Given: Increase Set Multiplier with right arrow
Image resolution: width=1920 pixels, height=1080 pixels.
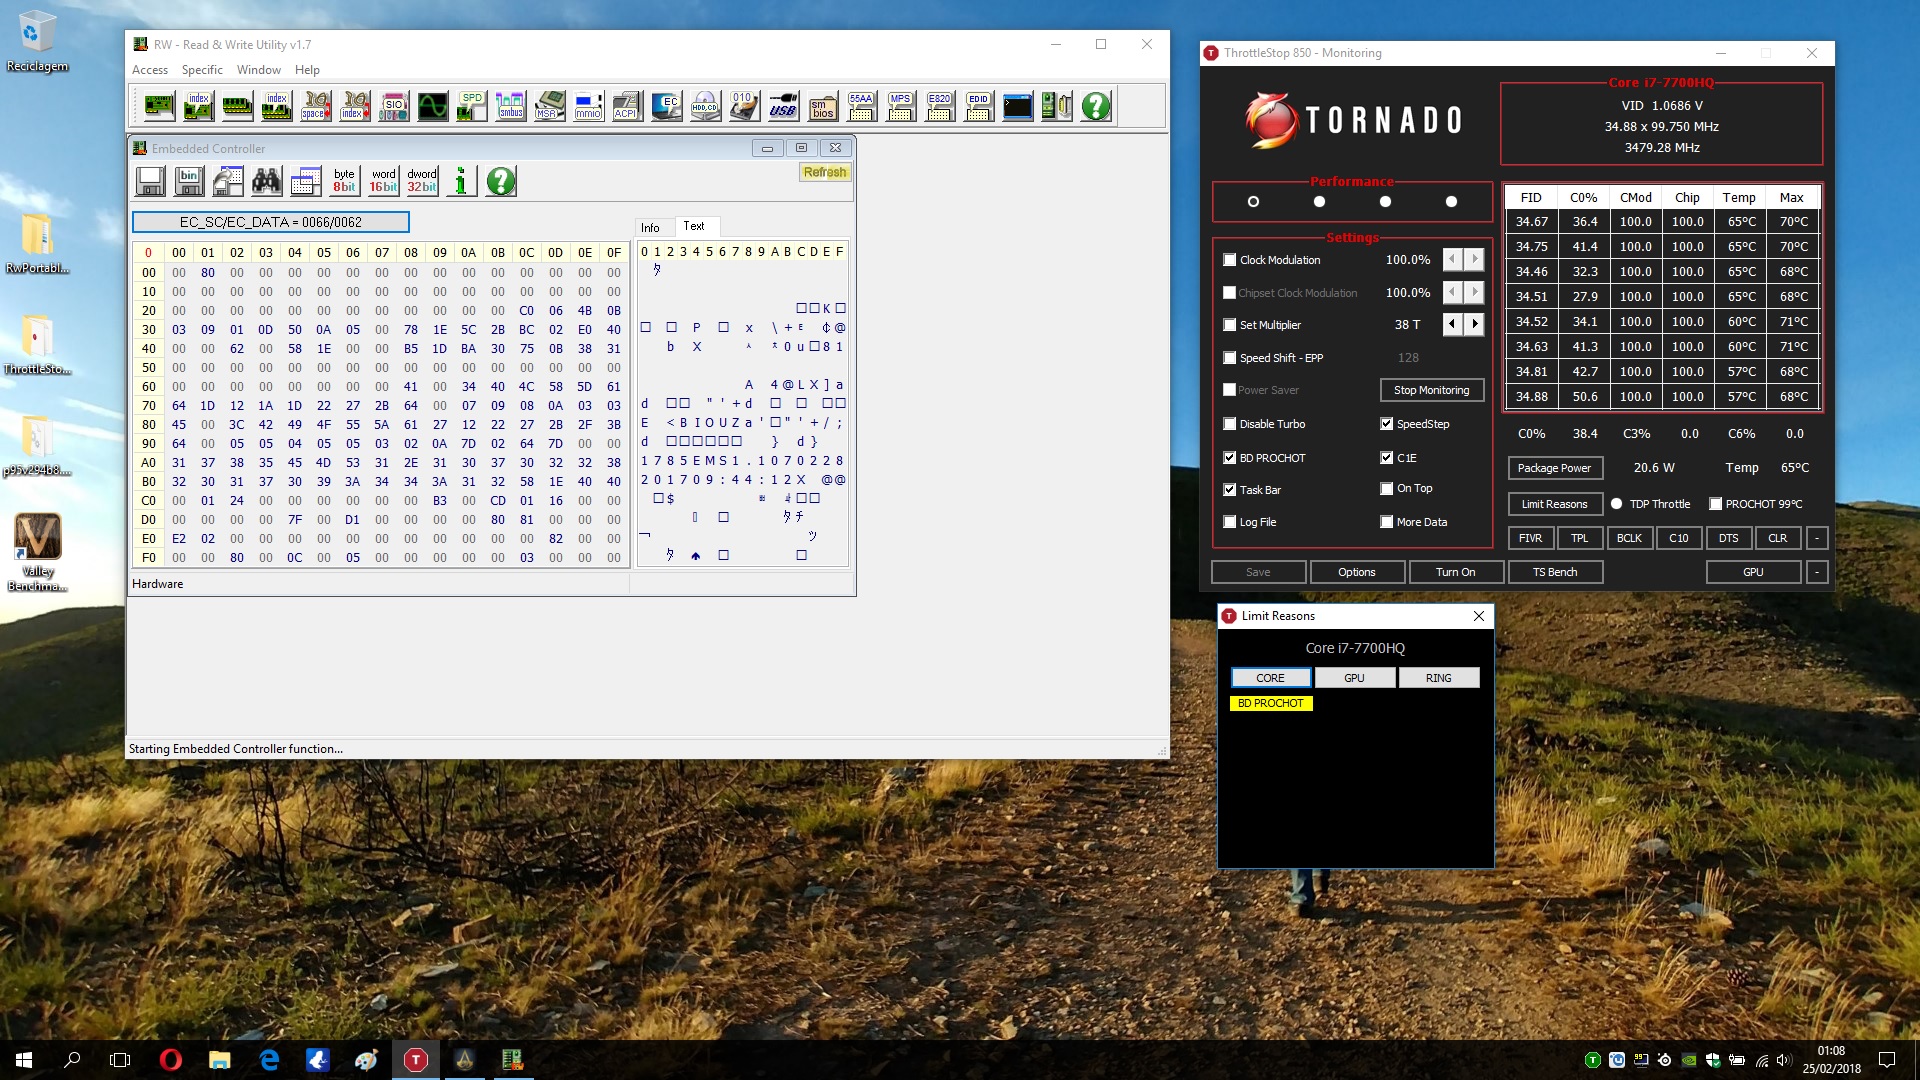Looking at the screenshot, I should 1475,324.
